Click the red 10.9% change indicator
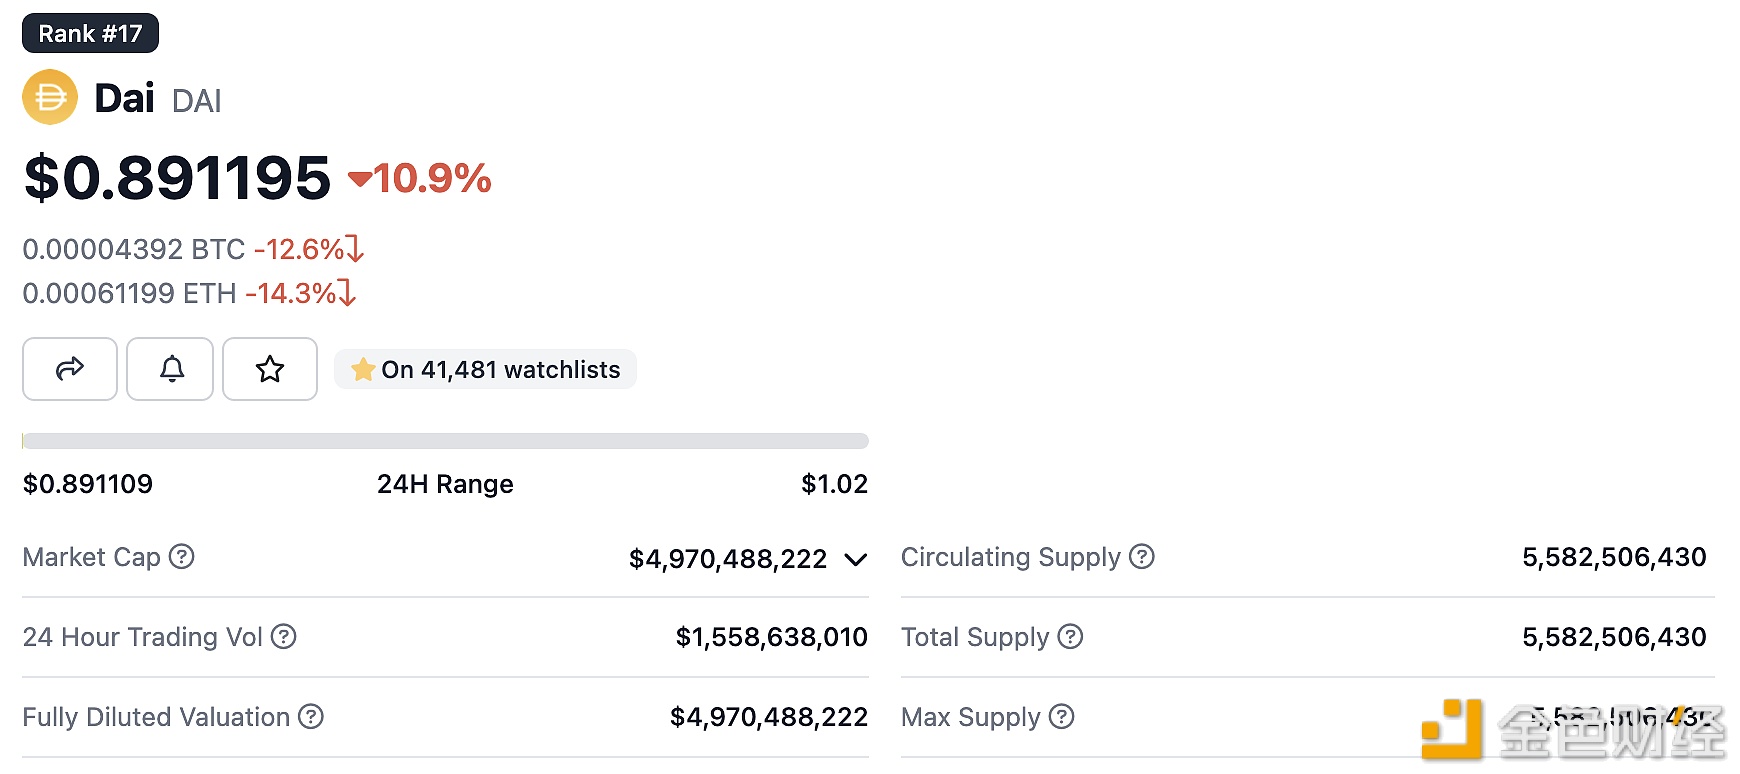 click(421, 179)
